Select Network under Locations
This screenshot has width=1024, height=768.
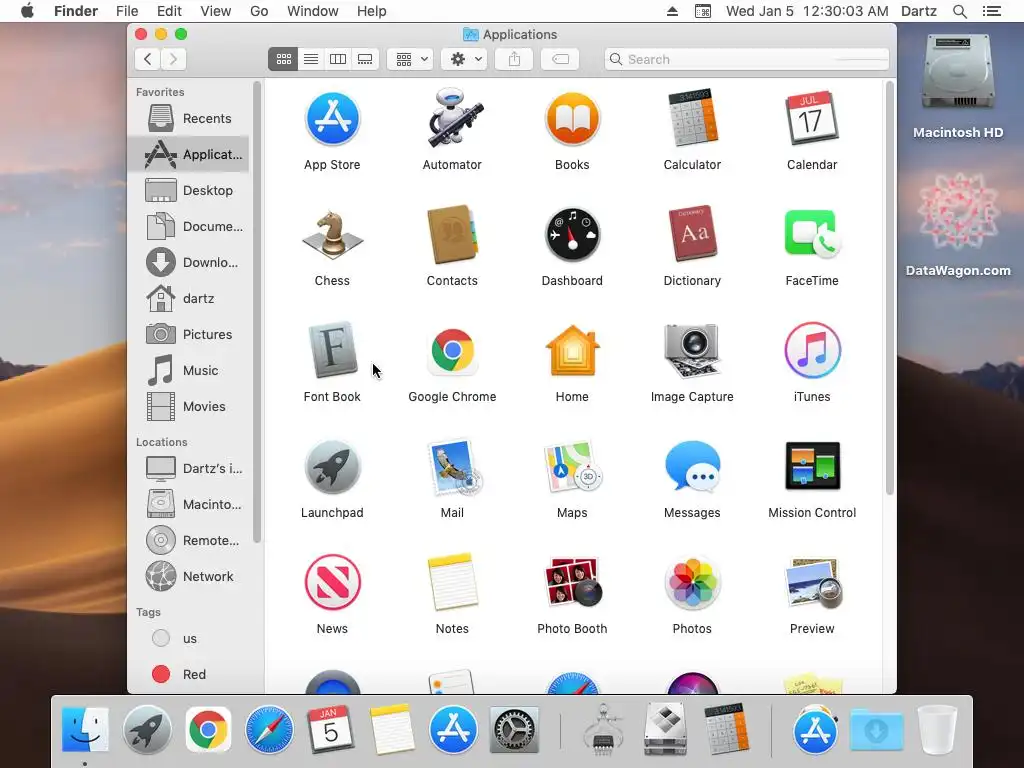coord(189,576)
